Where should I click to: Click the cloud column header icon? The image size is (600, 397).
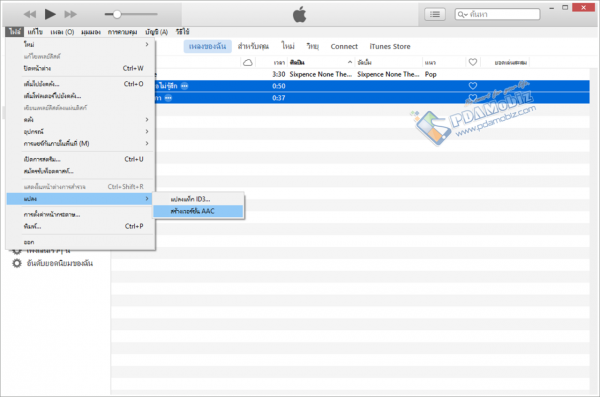click(x=248, y=62)
